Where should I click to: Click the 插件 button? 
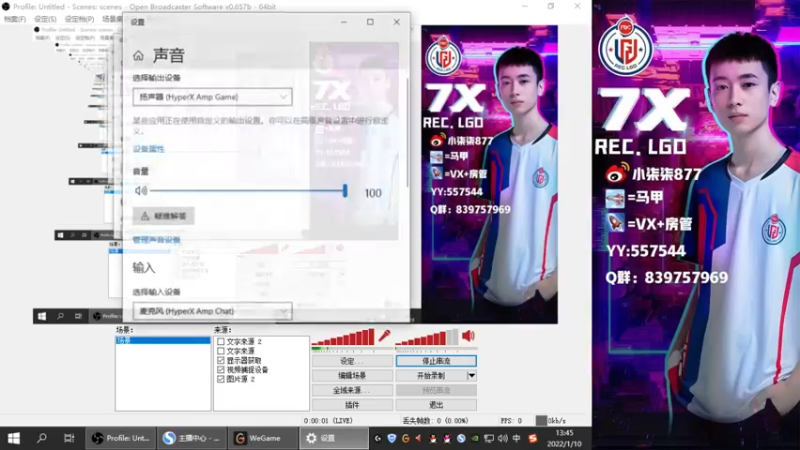pos(352,405)
